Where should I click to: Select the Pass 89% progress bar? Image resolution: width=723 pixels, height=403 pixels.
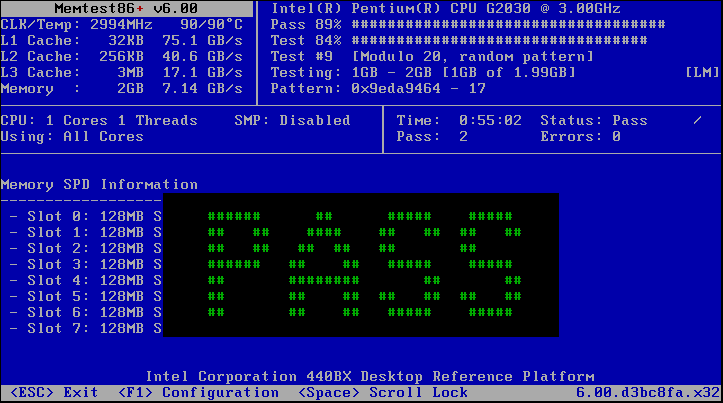tap(468, 24)
